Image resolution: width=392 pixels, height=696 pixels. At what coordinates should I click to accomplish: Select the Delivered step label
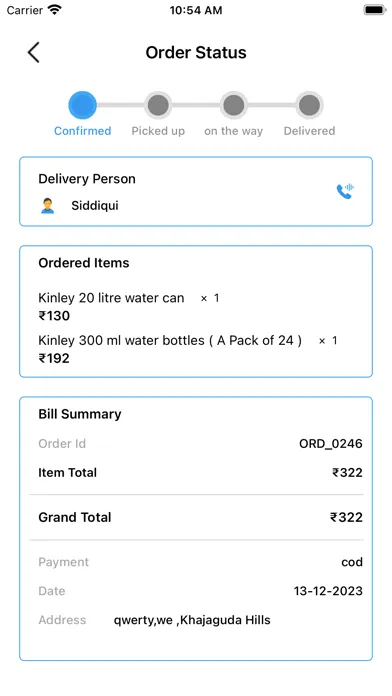tap(309, 131)
